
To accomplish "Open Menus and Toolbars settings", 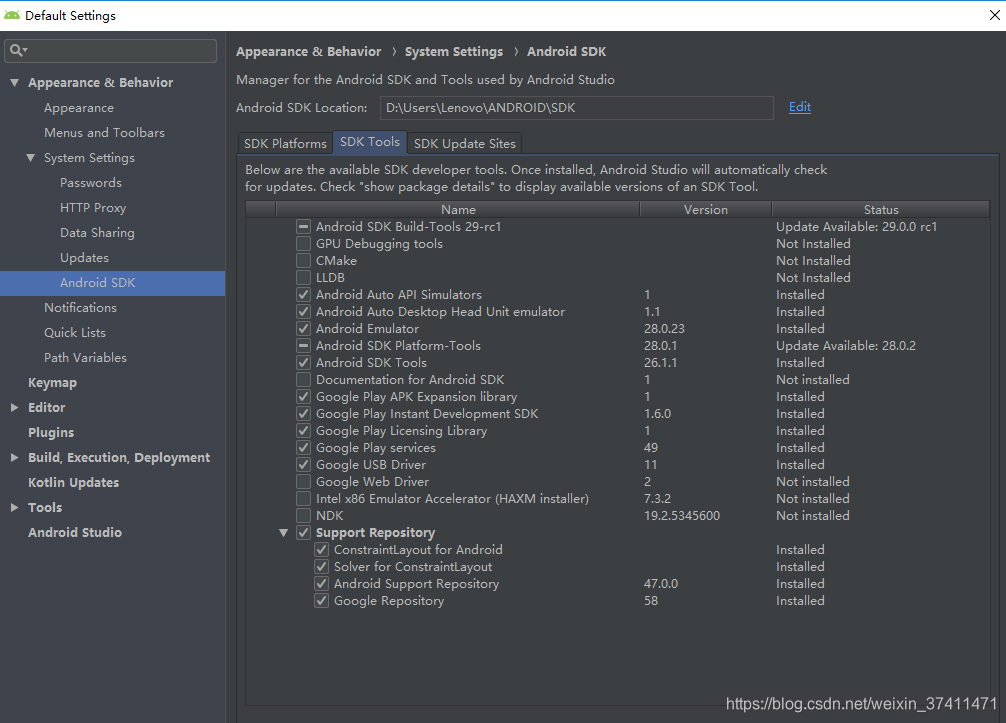I will coord(104,133).
